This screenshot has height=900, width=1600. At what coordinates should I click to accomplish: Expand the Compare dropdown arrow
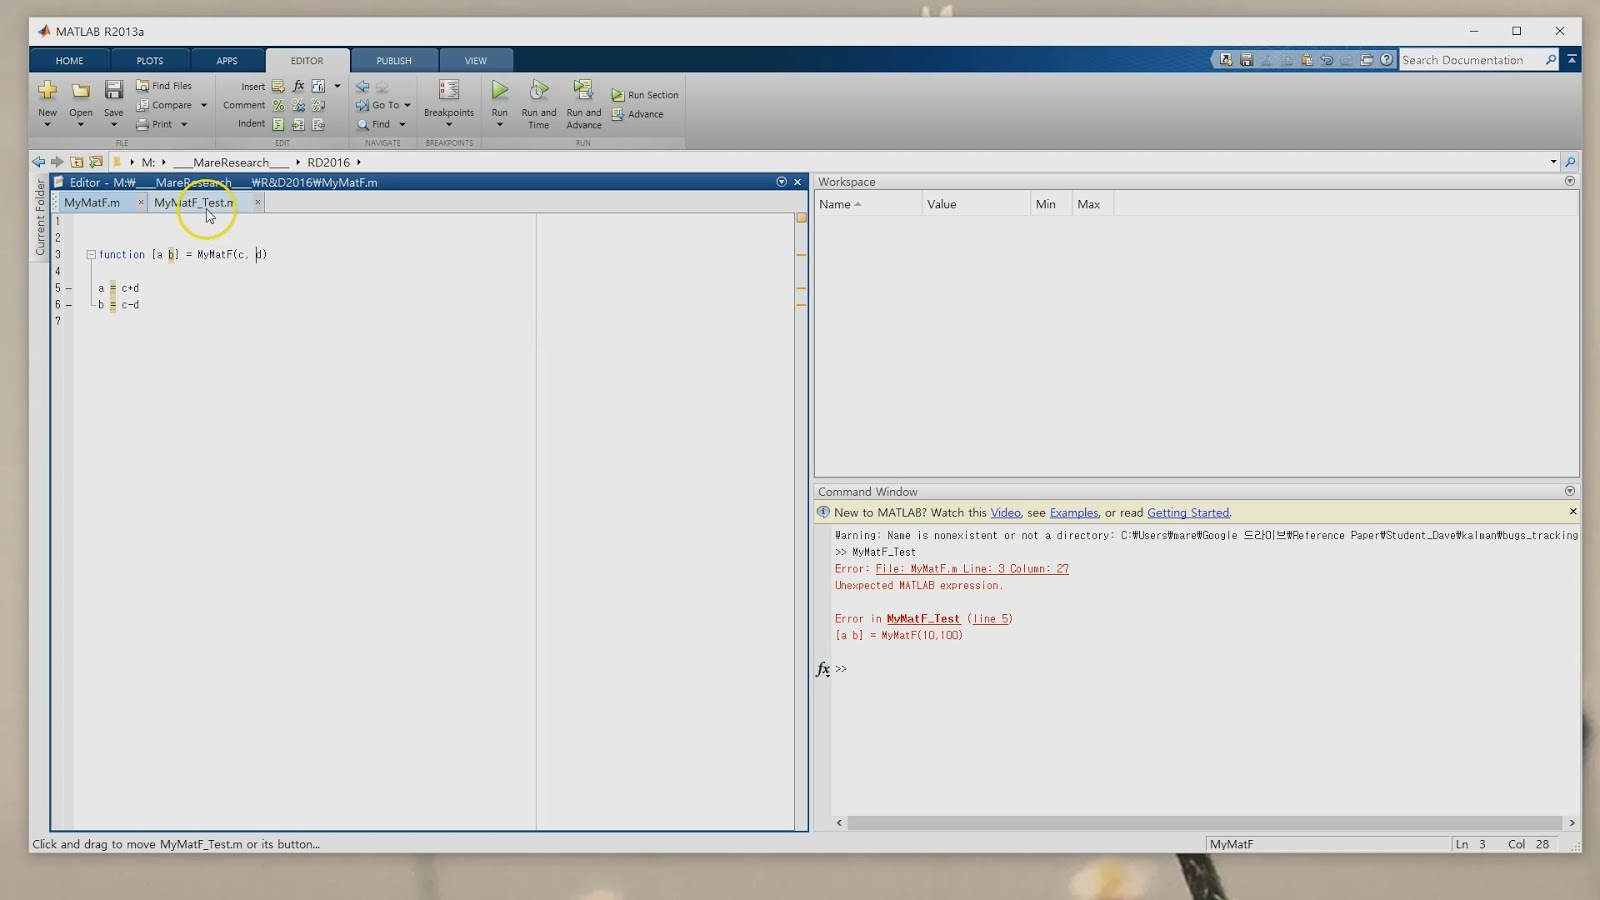coord(204,105)
